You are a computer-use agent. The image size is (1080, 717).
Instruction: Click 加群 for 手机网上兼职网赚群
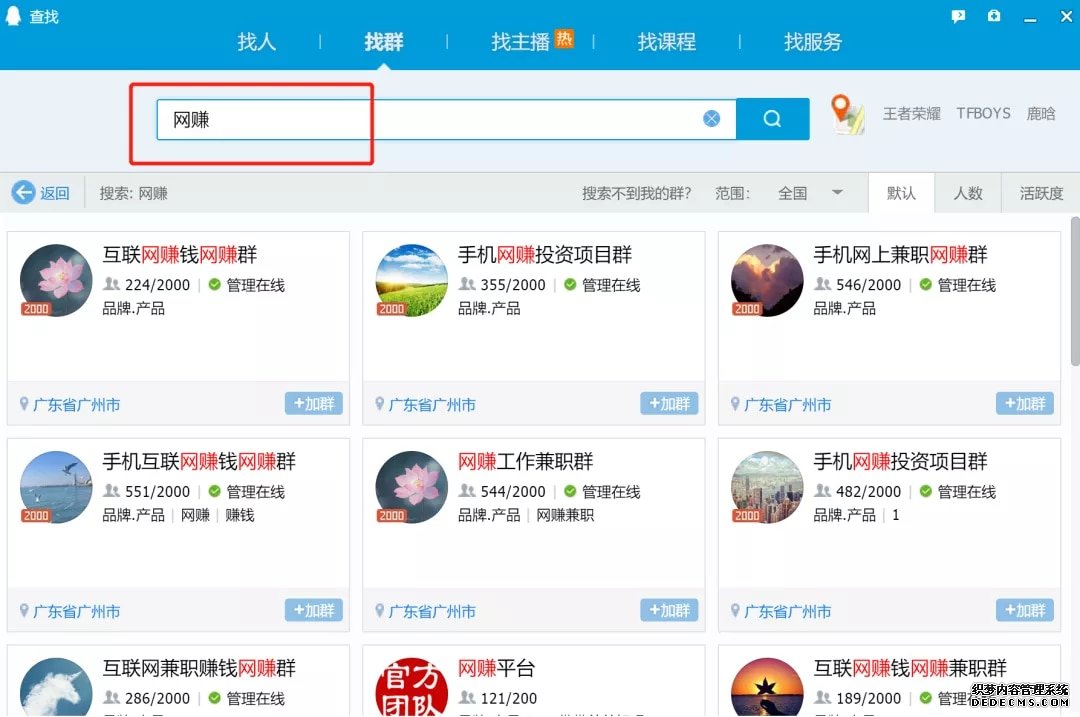1024,404
